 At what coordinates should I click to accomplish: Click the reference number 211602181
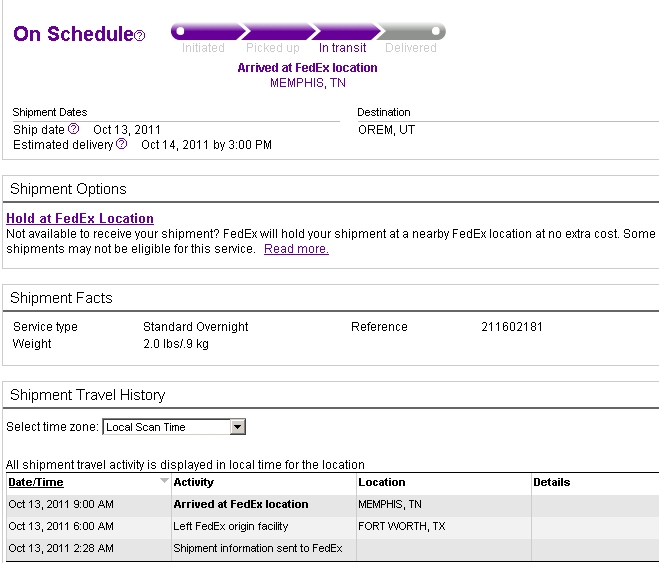click(x=512, y=327)
